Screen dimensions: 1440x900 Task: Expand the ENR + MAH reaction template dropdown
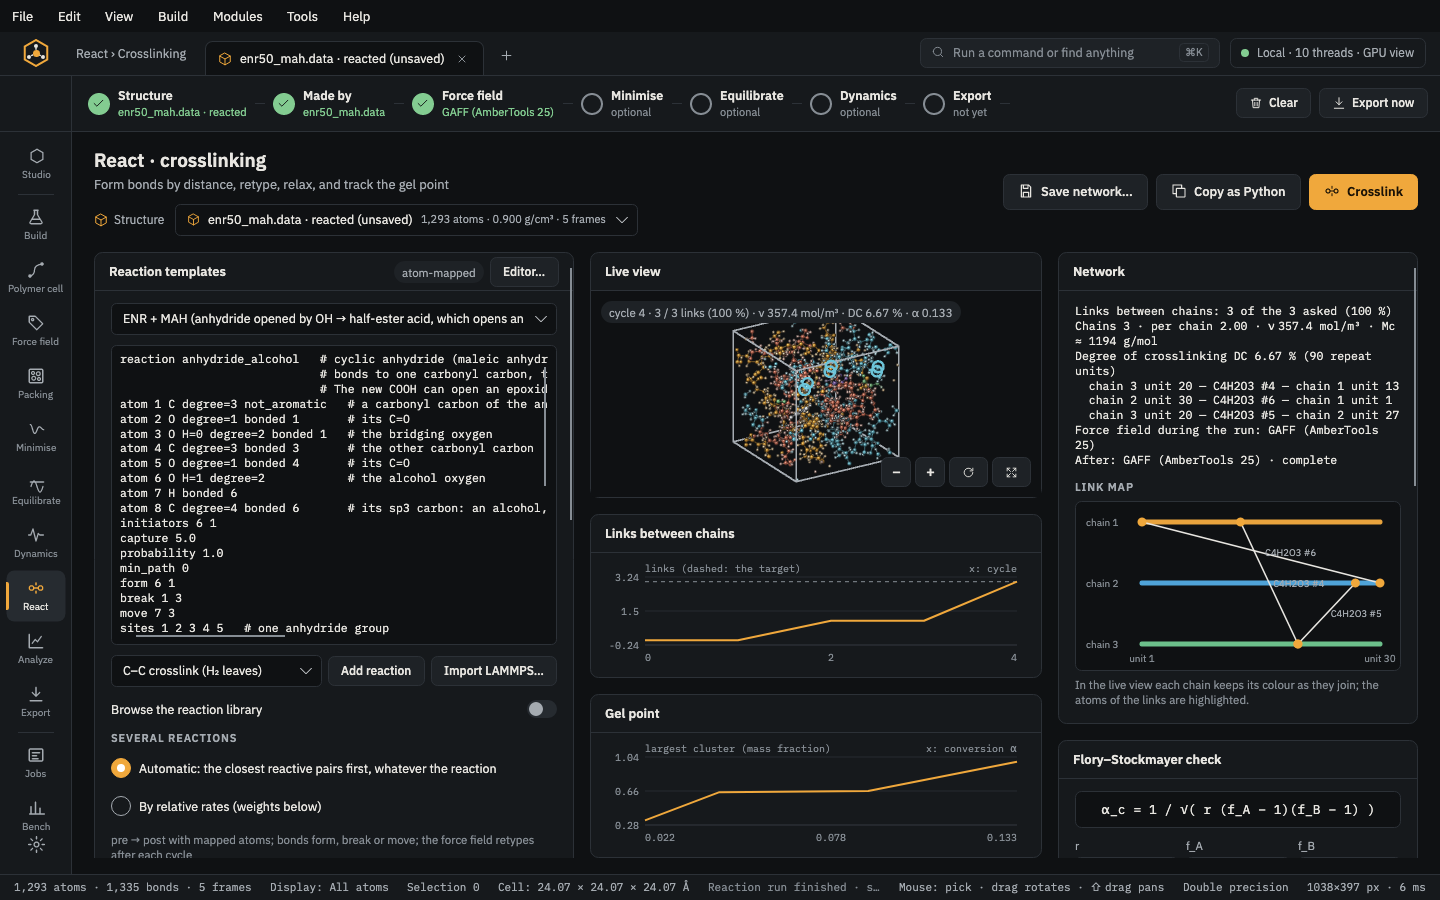pos(333,319)
